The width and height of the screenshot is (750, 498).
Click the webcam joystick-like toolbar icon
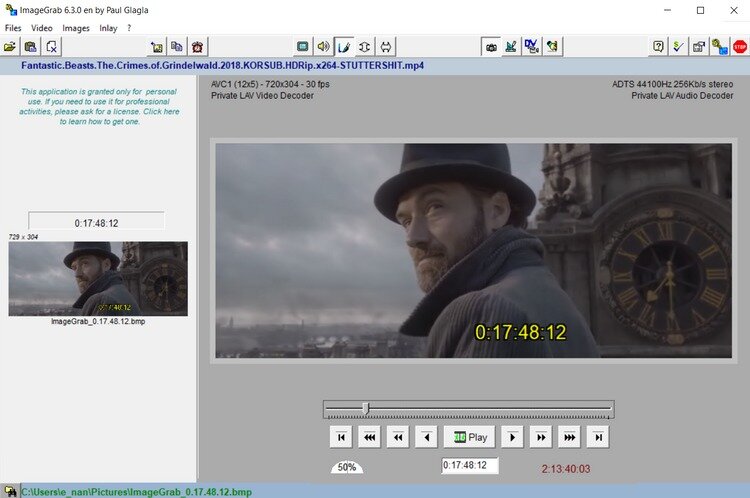click(x=511, y=47)
